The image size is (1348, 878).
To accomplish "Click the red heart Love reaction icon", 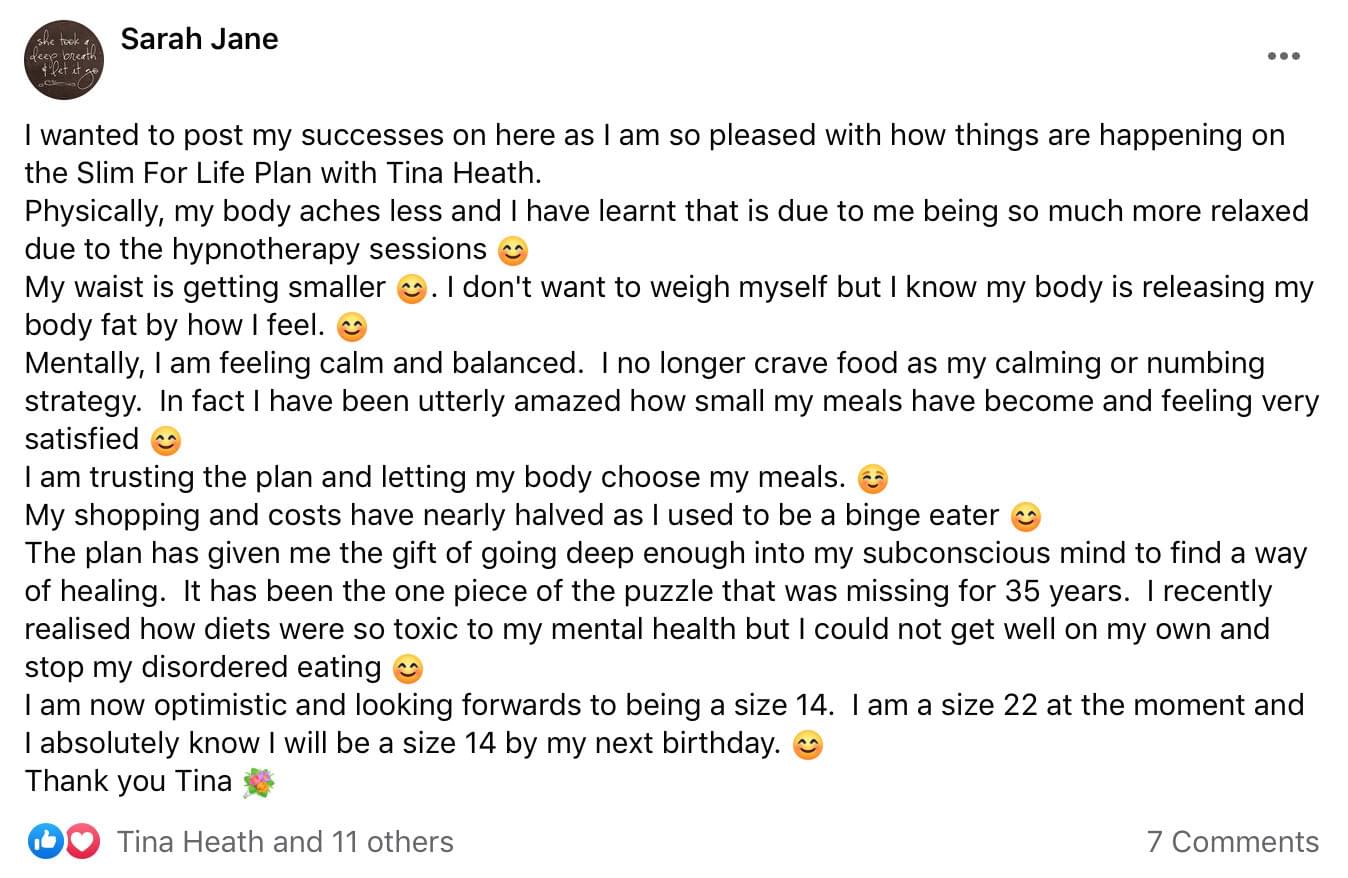I will (83, 842).
